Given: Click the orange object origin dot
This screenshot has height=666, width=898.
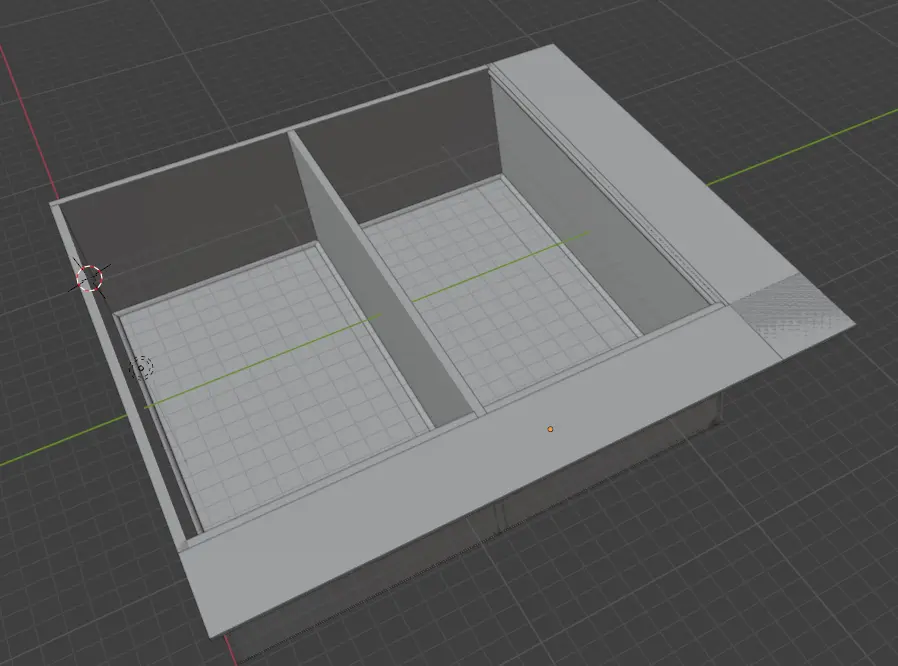Looking at the screenshot, I should [x=550, y=429].
